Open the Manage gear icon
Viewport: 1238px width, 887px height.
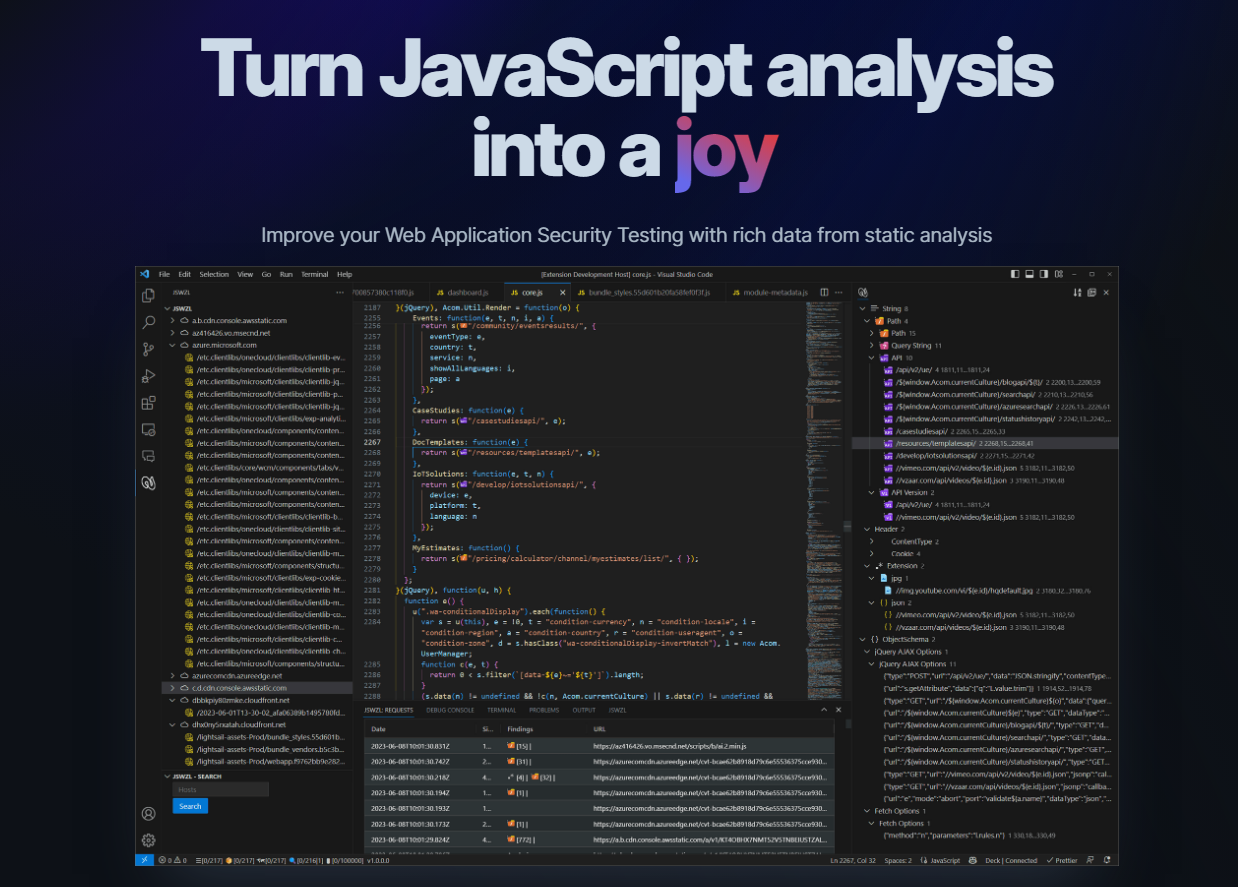[x=148, y=840]
